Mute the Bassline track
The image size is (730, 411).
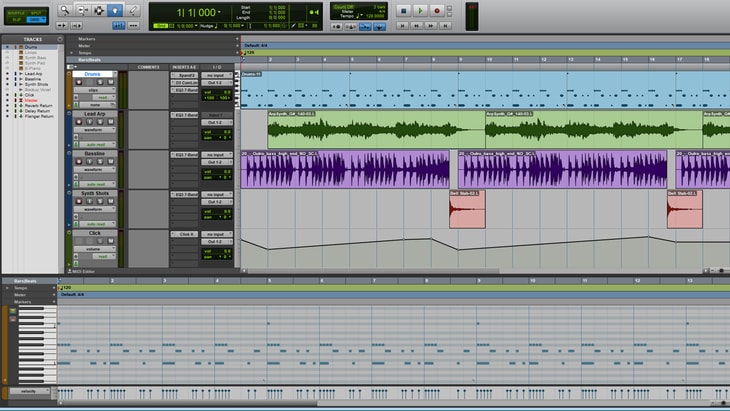tap(111, 162)
